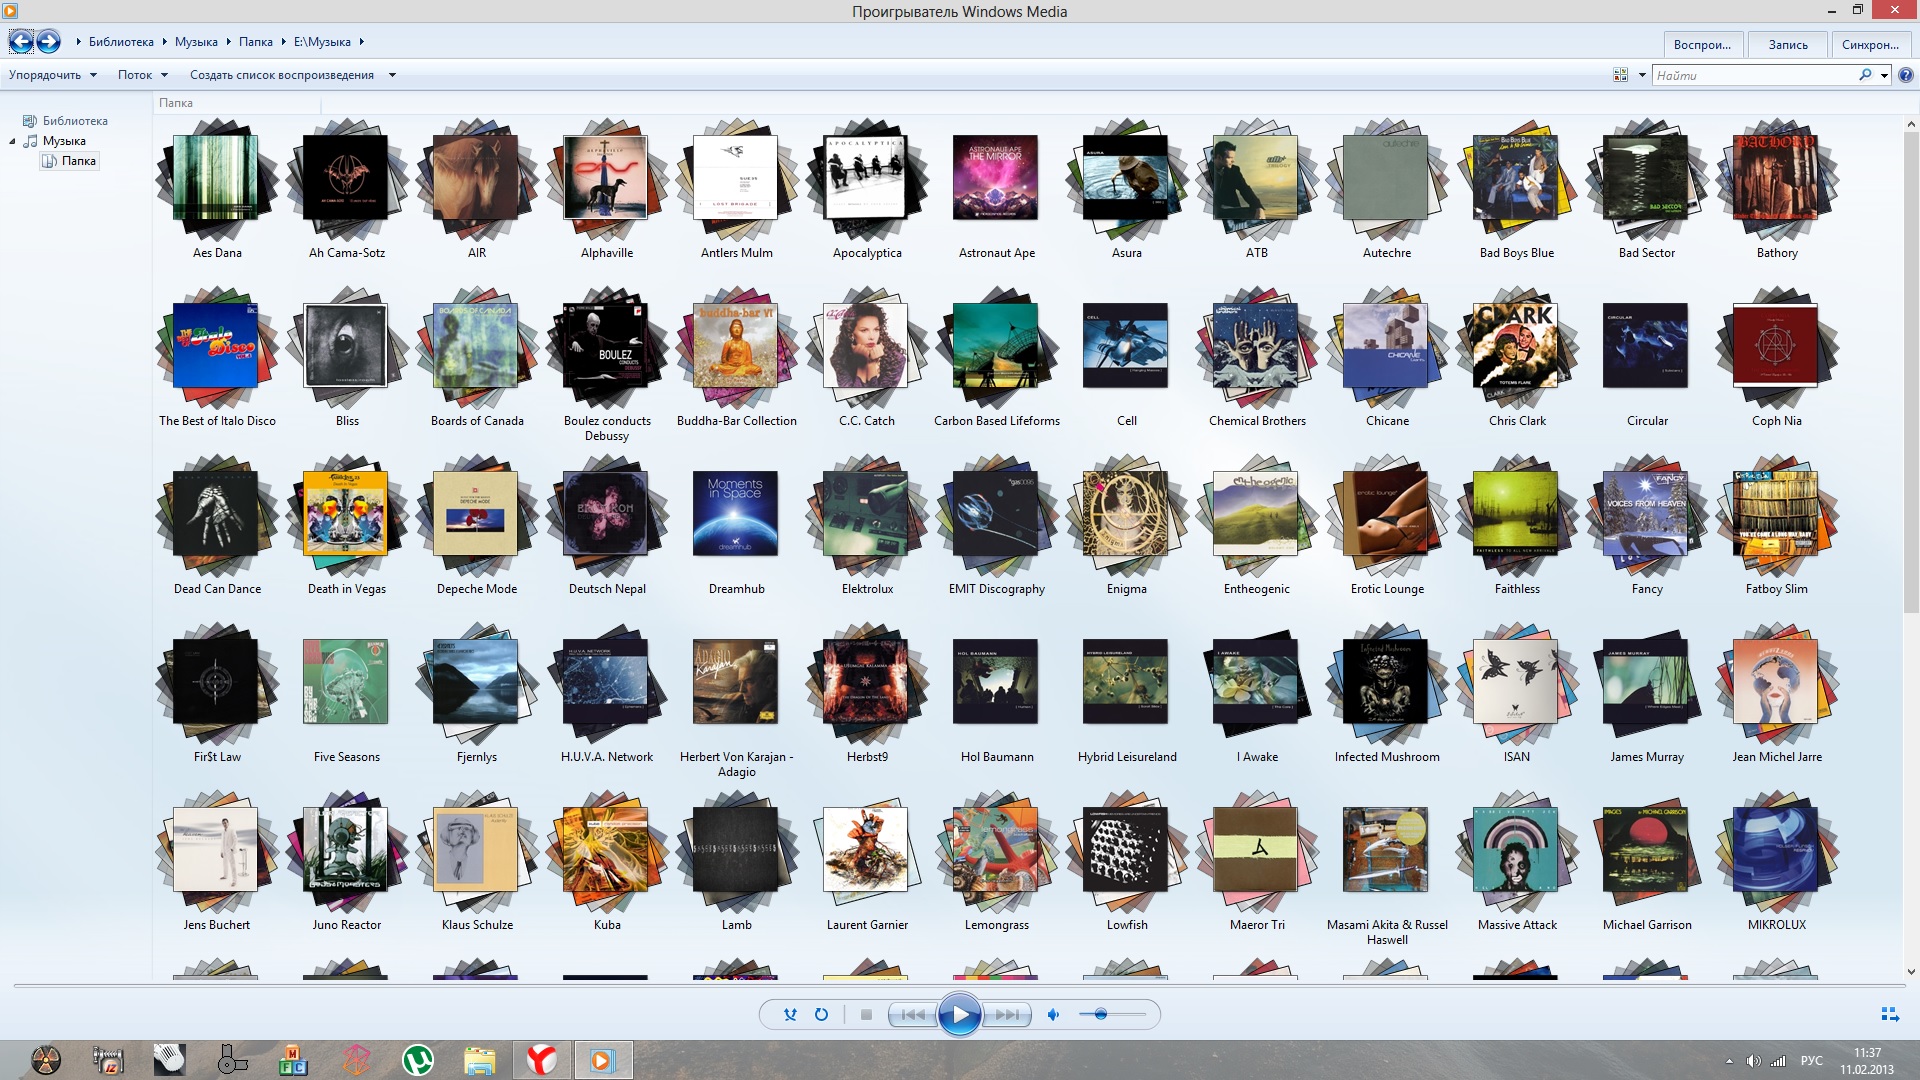
Task: Click the РУС language indicator
Action: [1811, 1061]
